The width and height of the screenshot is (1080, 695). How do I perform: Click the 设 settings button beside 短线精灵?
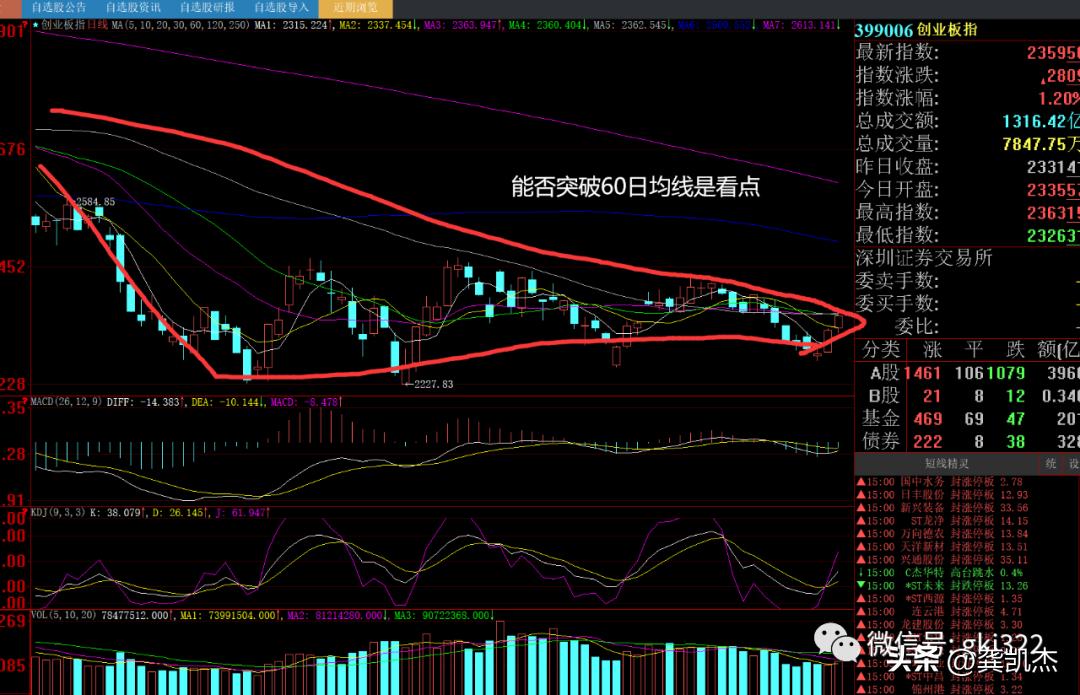[x=1072, y=464]
